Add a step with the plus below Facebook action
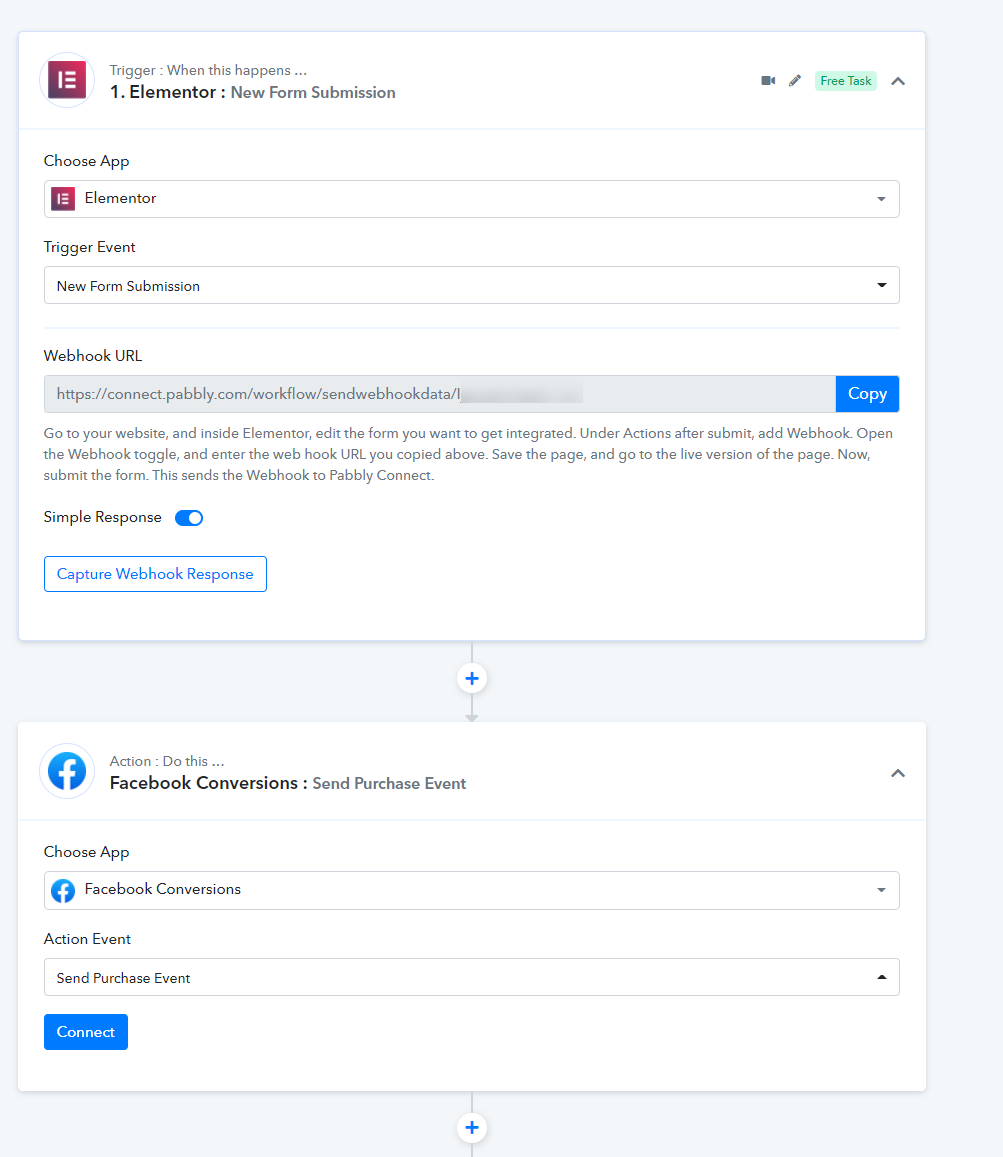The height and width of the screenshot is (1157, 1003). point(472,1127)
